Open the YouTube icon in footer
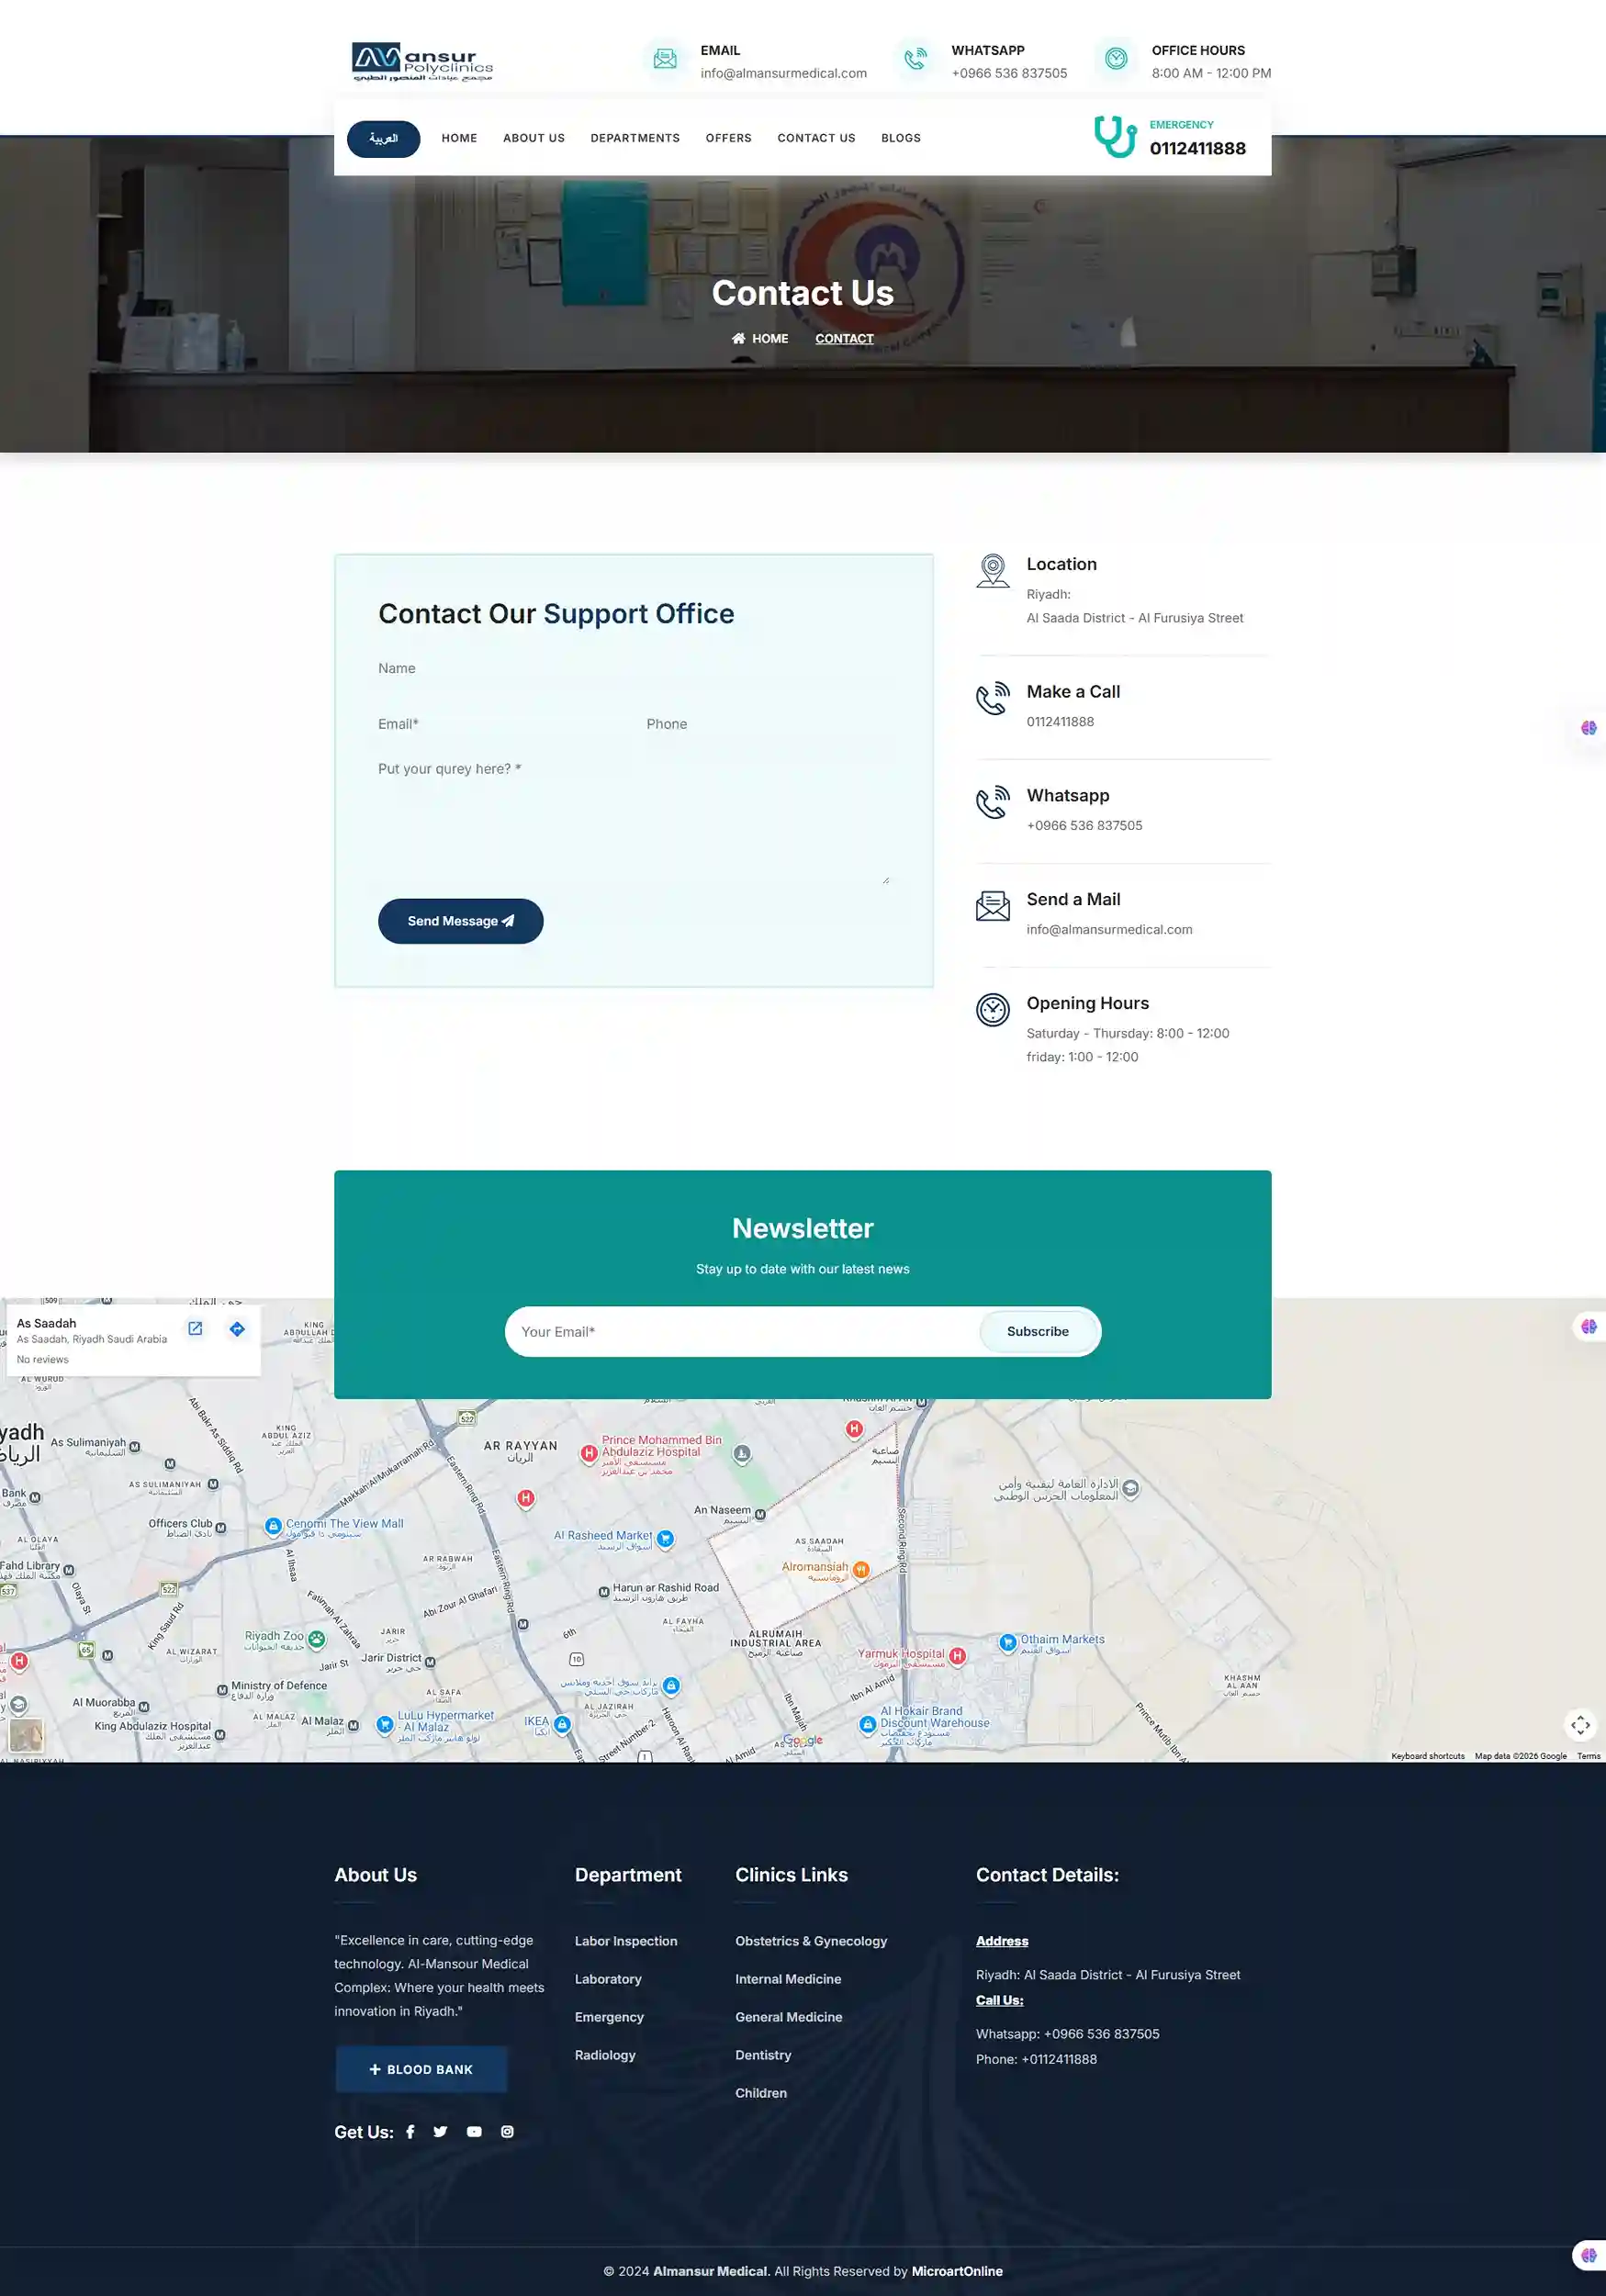 (x=474, y=2131)
